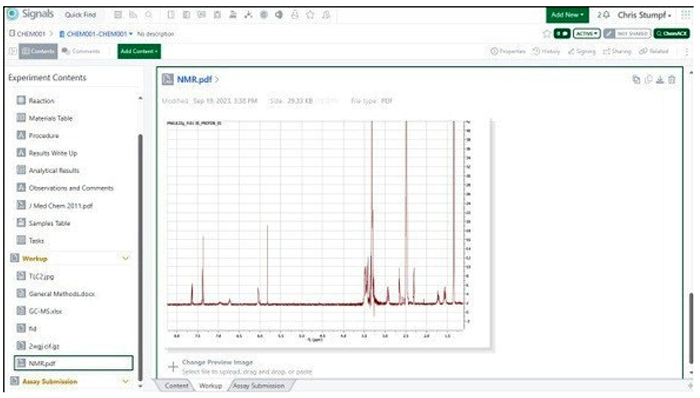The image size is (700, 398).
Task: Click the star icon in top toolbar
Action: (310, 15)
